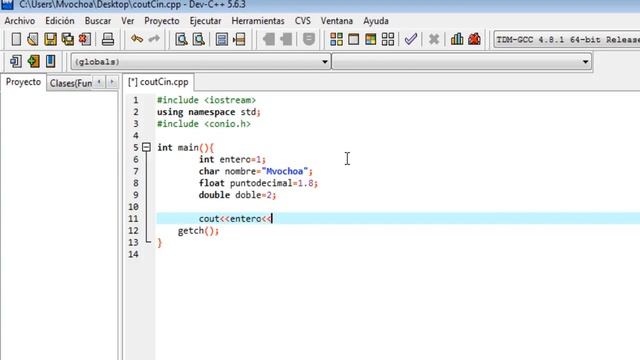Viewport: 640px width, 360px height.
Task: Click the text double doble=2;
Action: [237, 195]
